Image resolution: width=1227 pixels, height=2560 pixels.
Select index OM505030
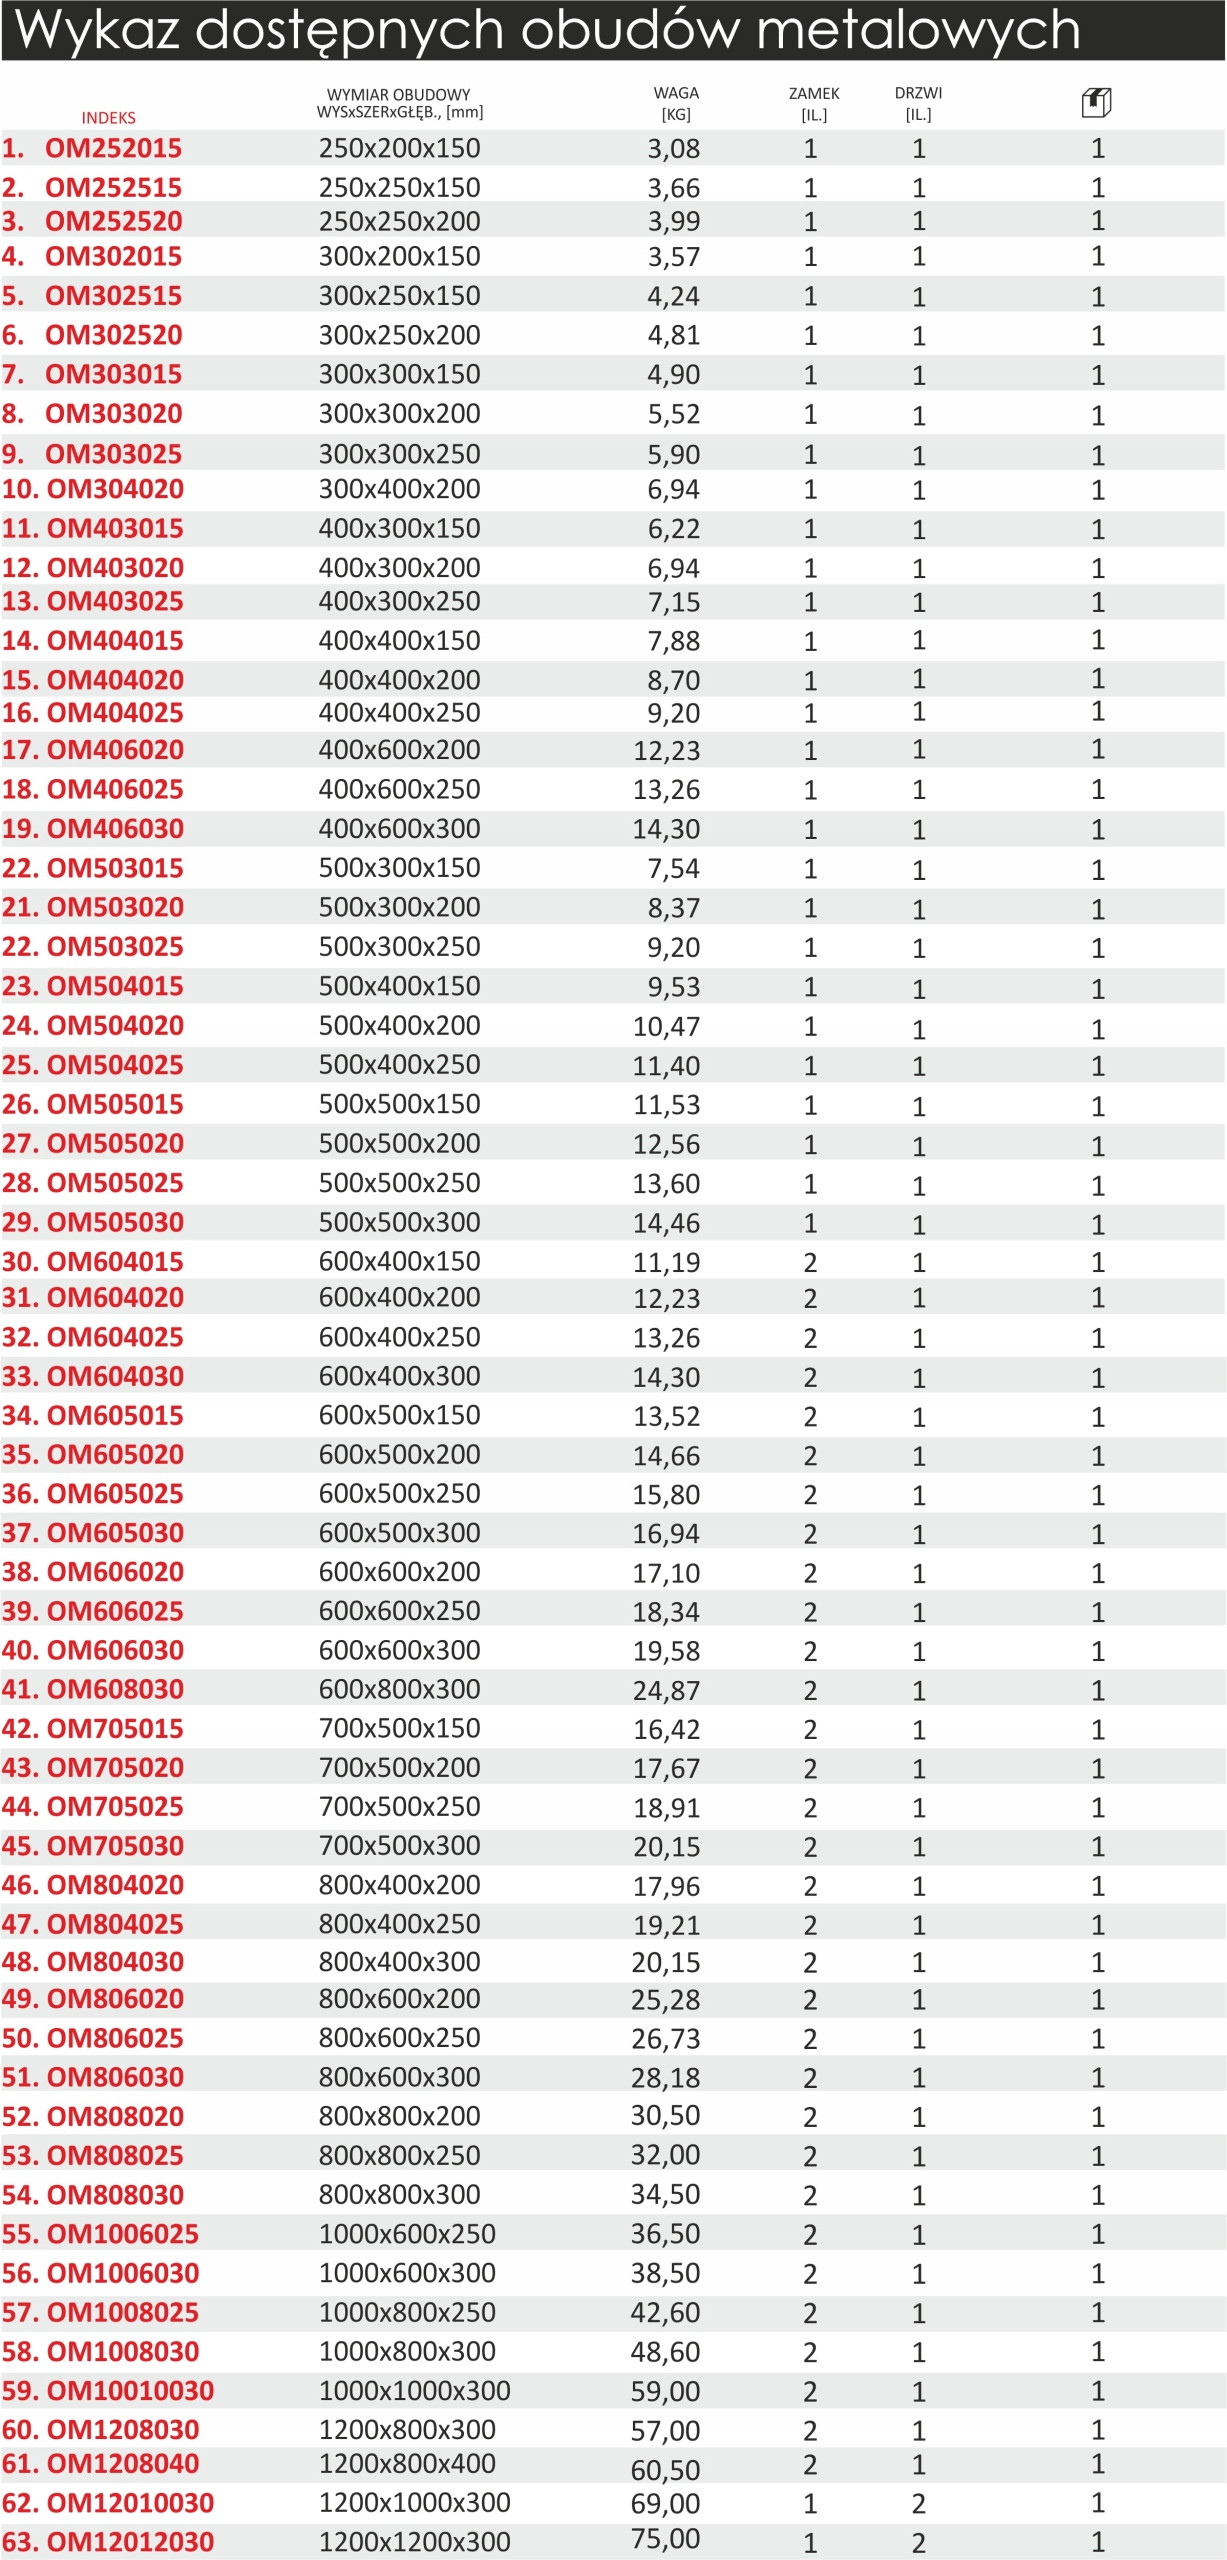(115, 1223)
